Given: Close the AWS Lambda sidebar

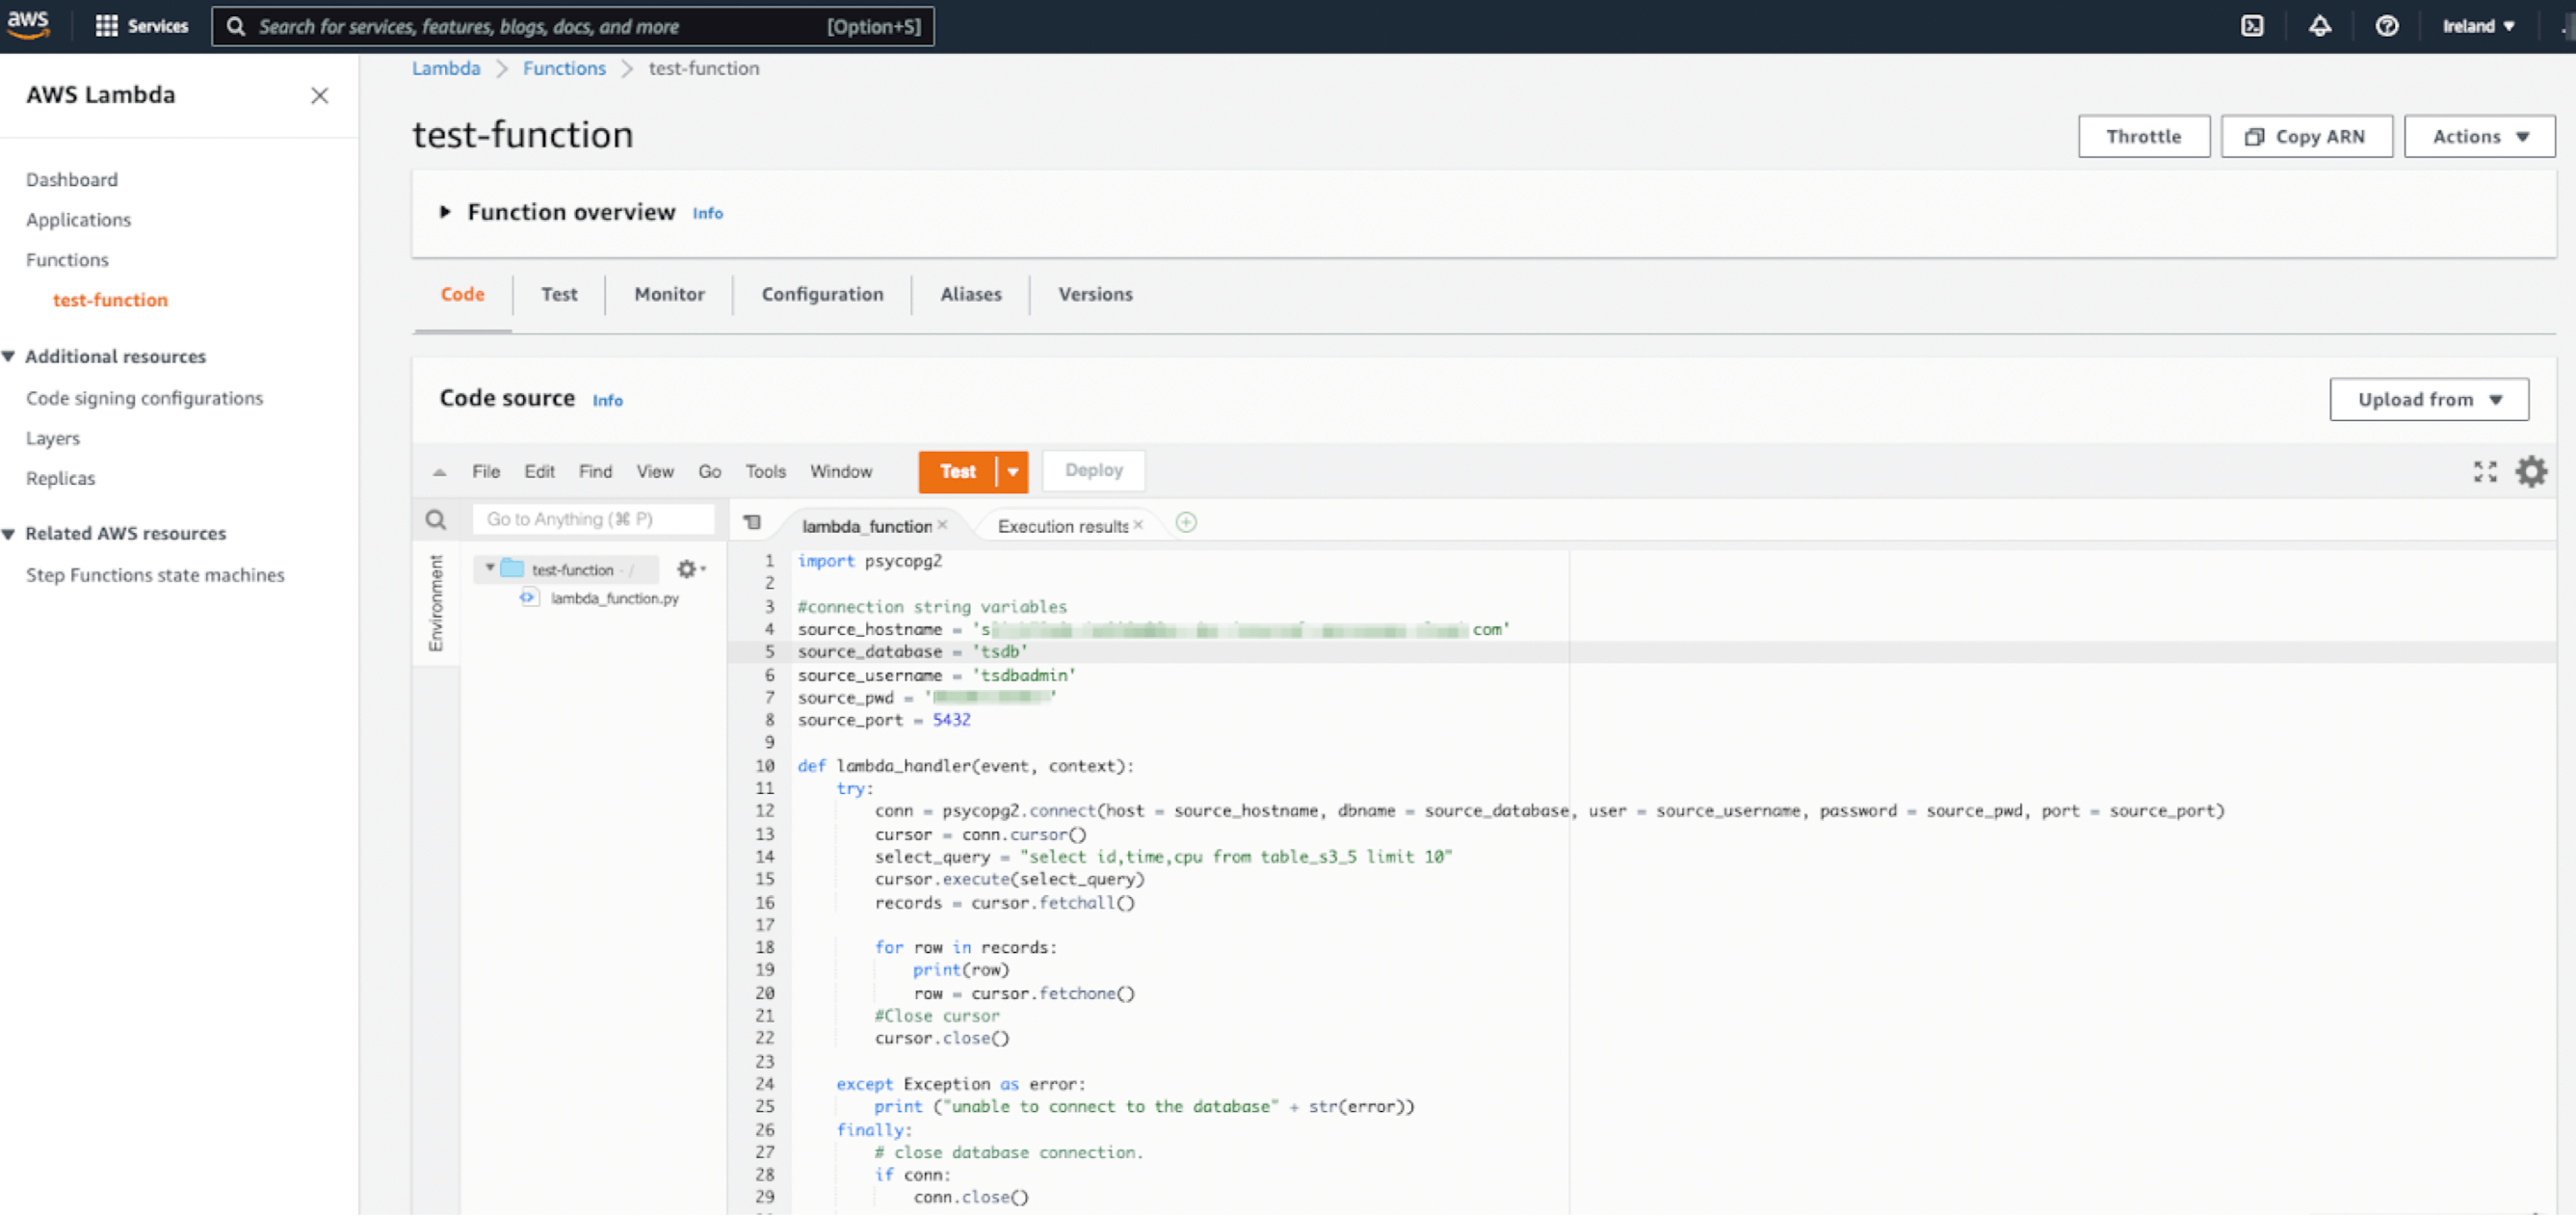Looking at the screenshot, I should (319, 95).
